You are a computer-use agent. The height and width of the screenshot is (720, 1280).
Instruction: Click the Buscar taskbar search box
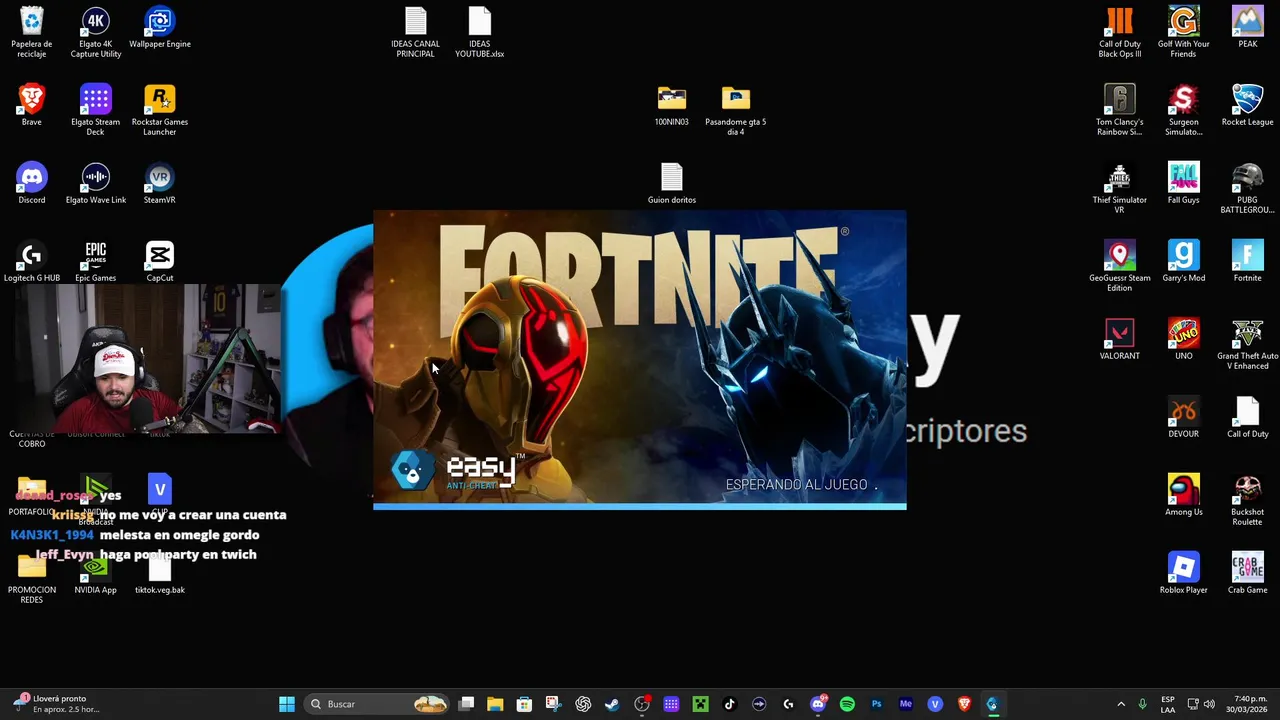[x=375, y=704]
